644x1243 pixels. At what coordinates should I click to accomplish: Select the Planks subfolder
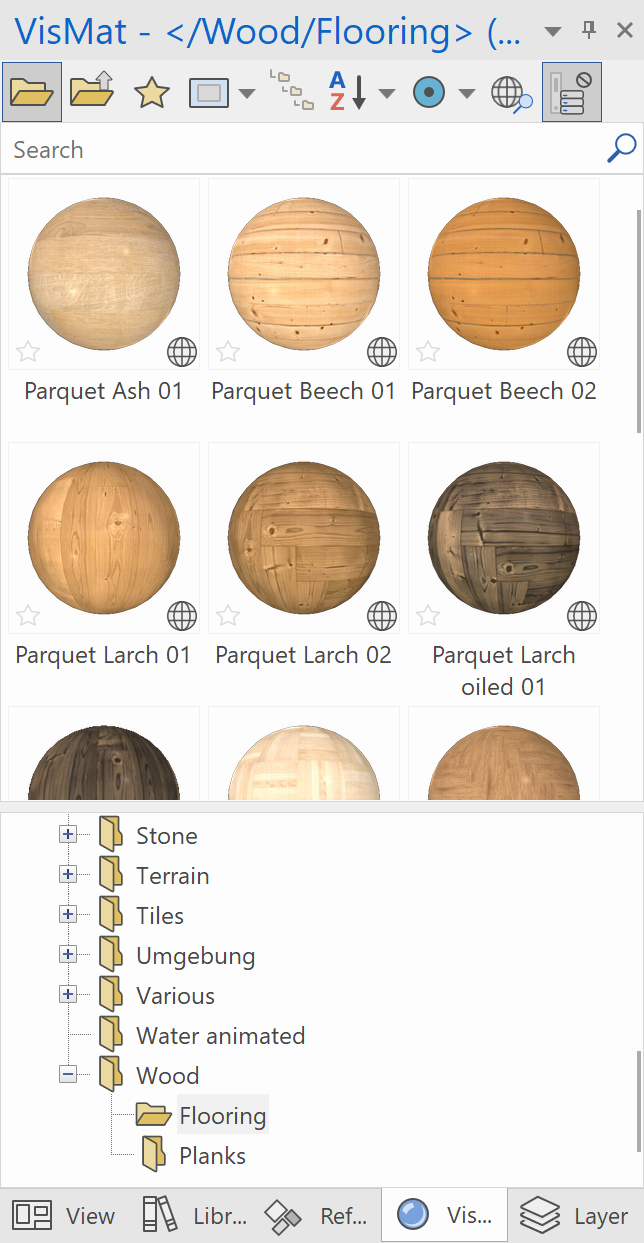pyautogui.click(x=211, y=1156)
